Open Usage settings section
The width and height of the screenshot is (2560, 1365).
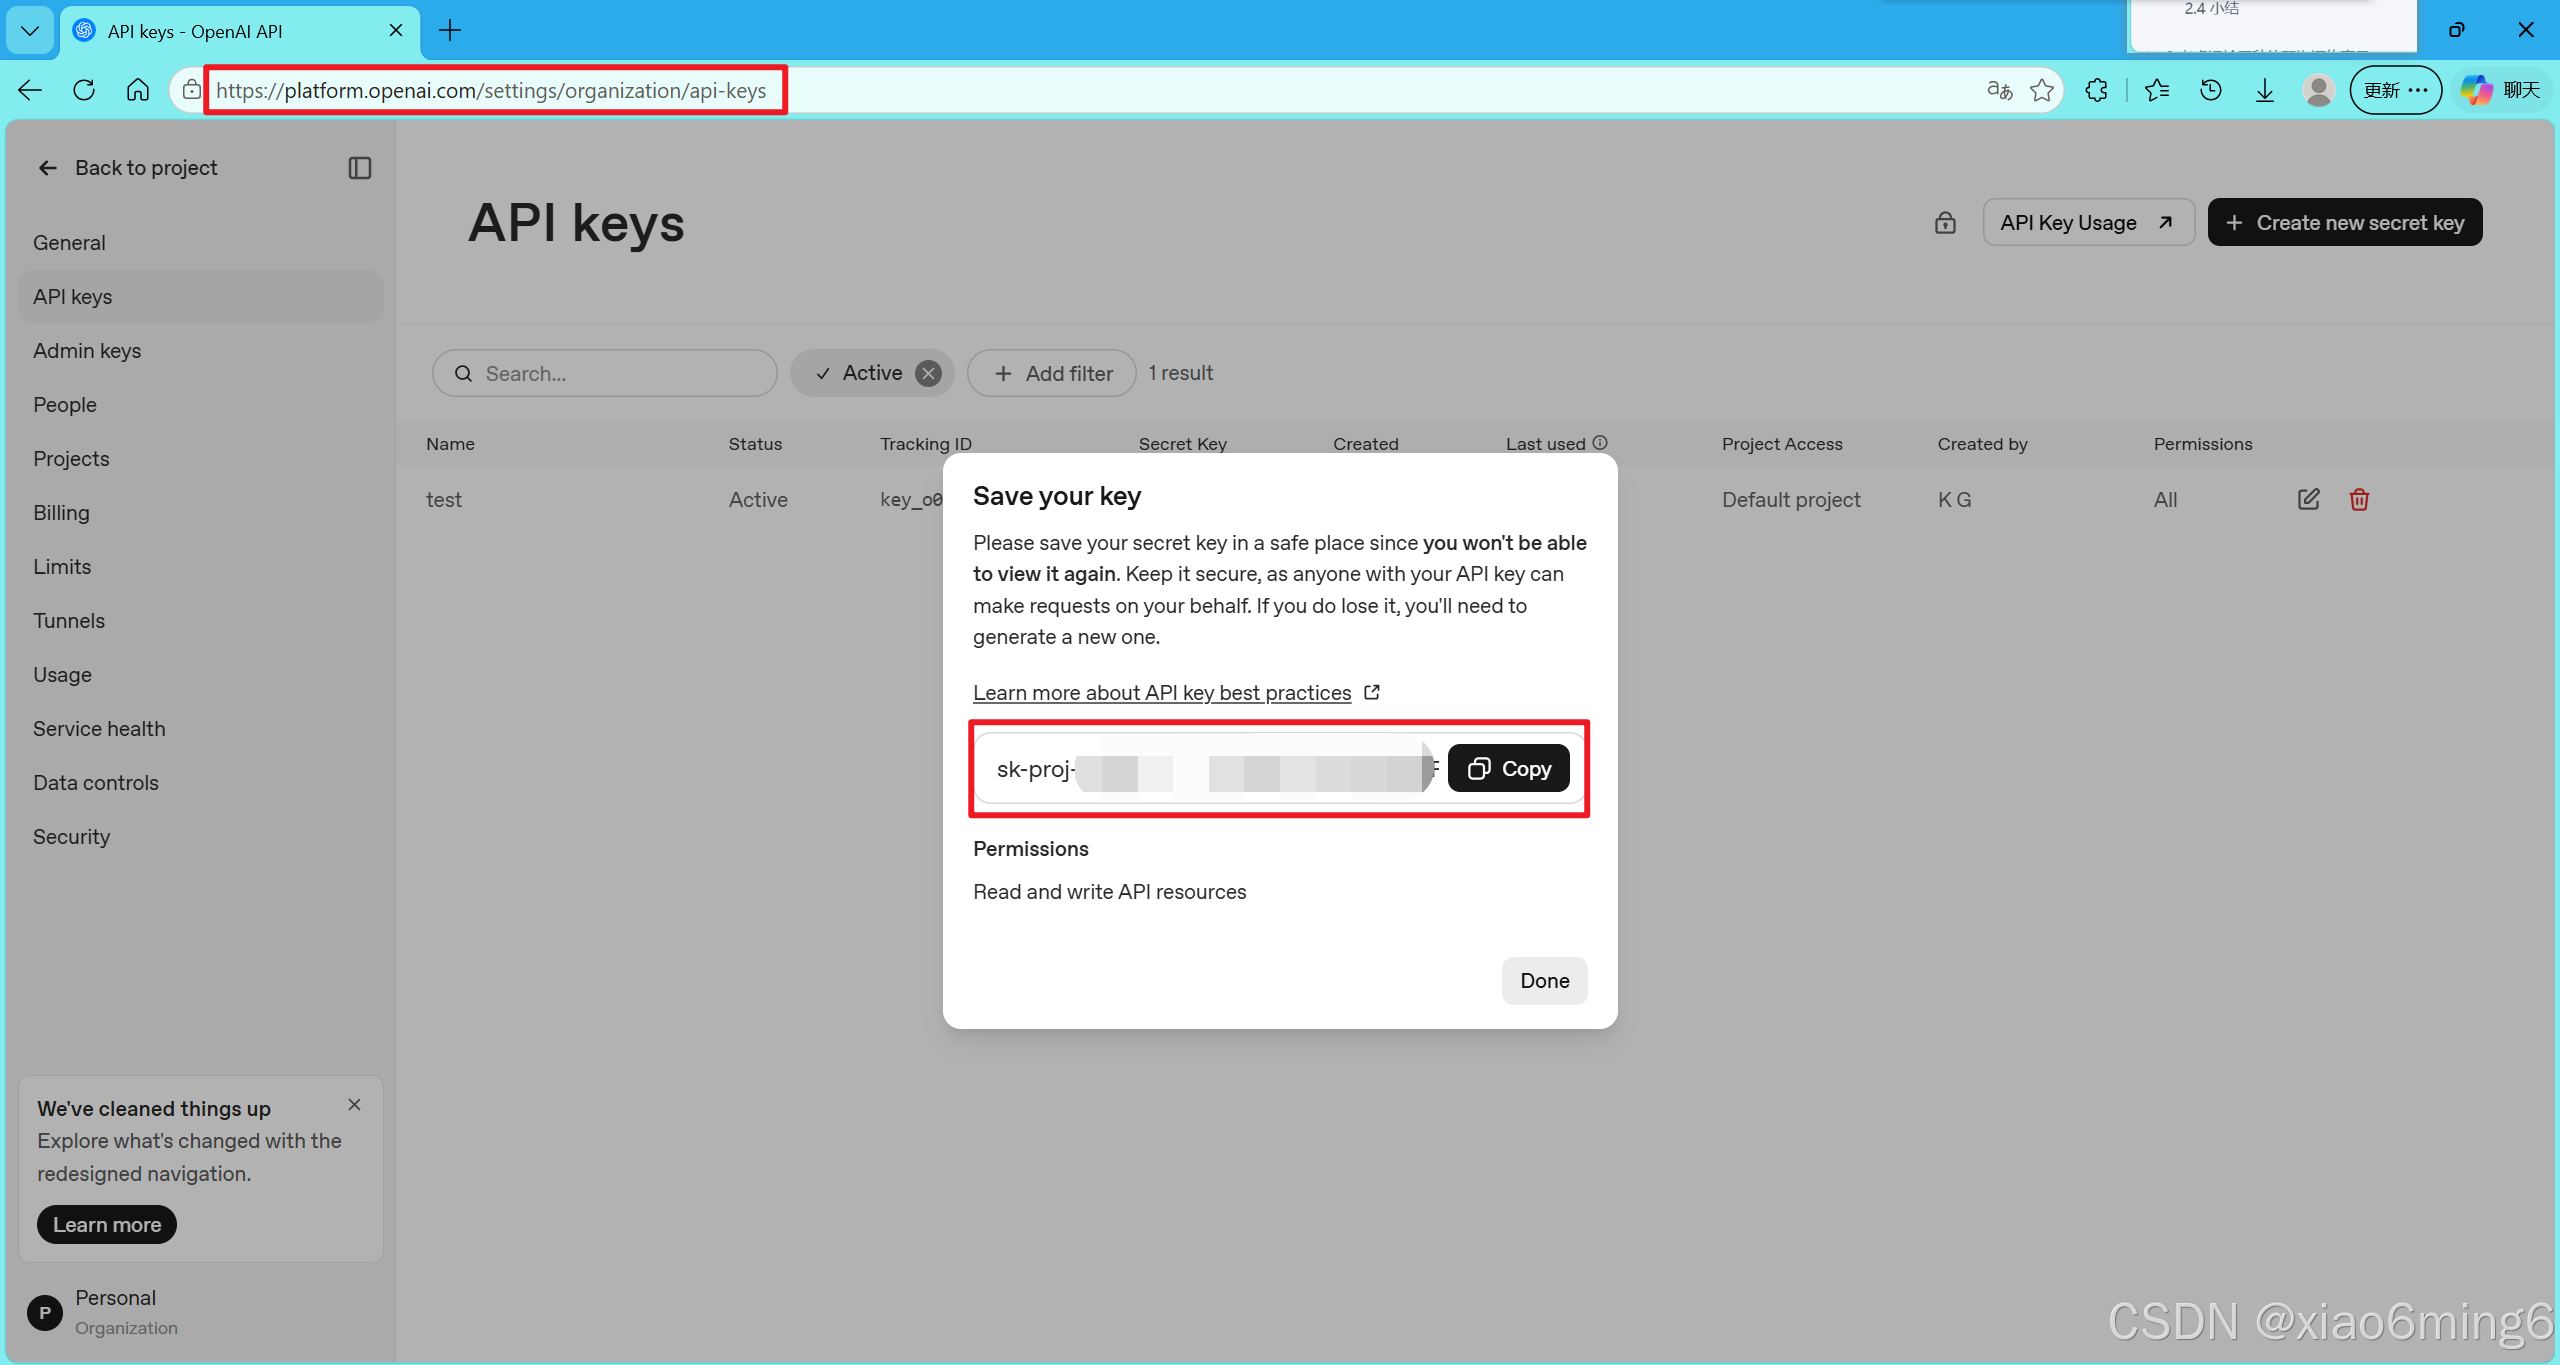pyautogui.click(x=200, y=675)
